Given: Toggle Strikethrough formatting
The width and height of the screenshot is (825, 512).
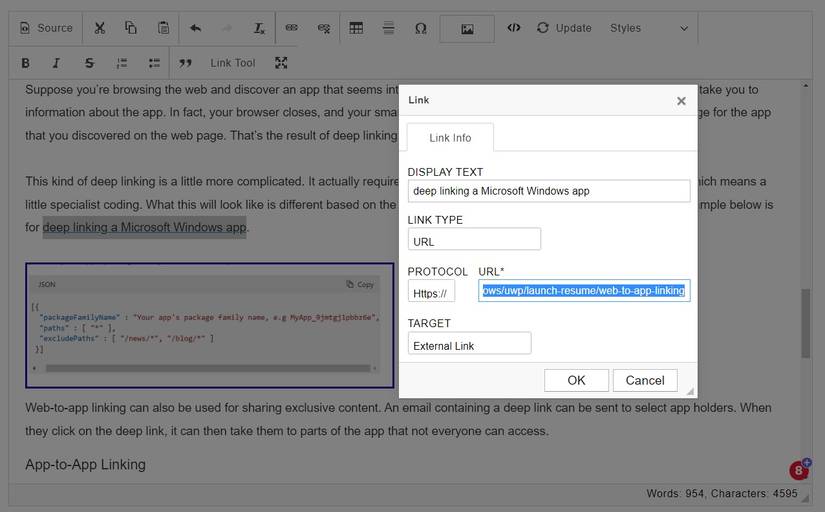Looking at the screenshot, I should tap(89, 63).
